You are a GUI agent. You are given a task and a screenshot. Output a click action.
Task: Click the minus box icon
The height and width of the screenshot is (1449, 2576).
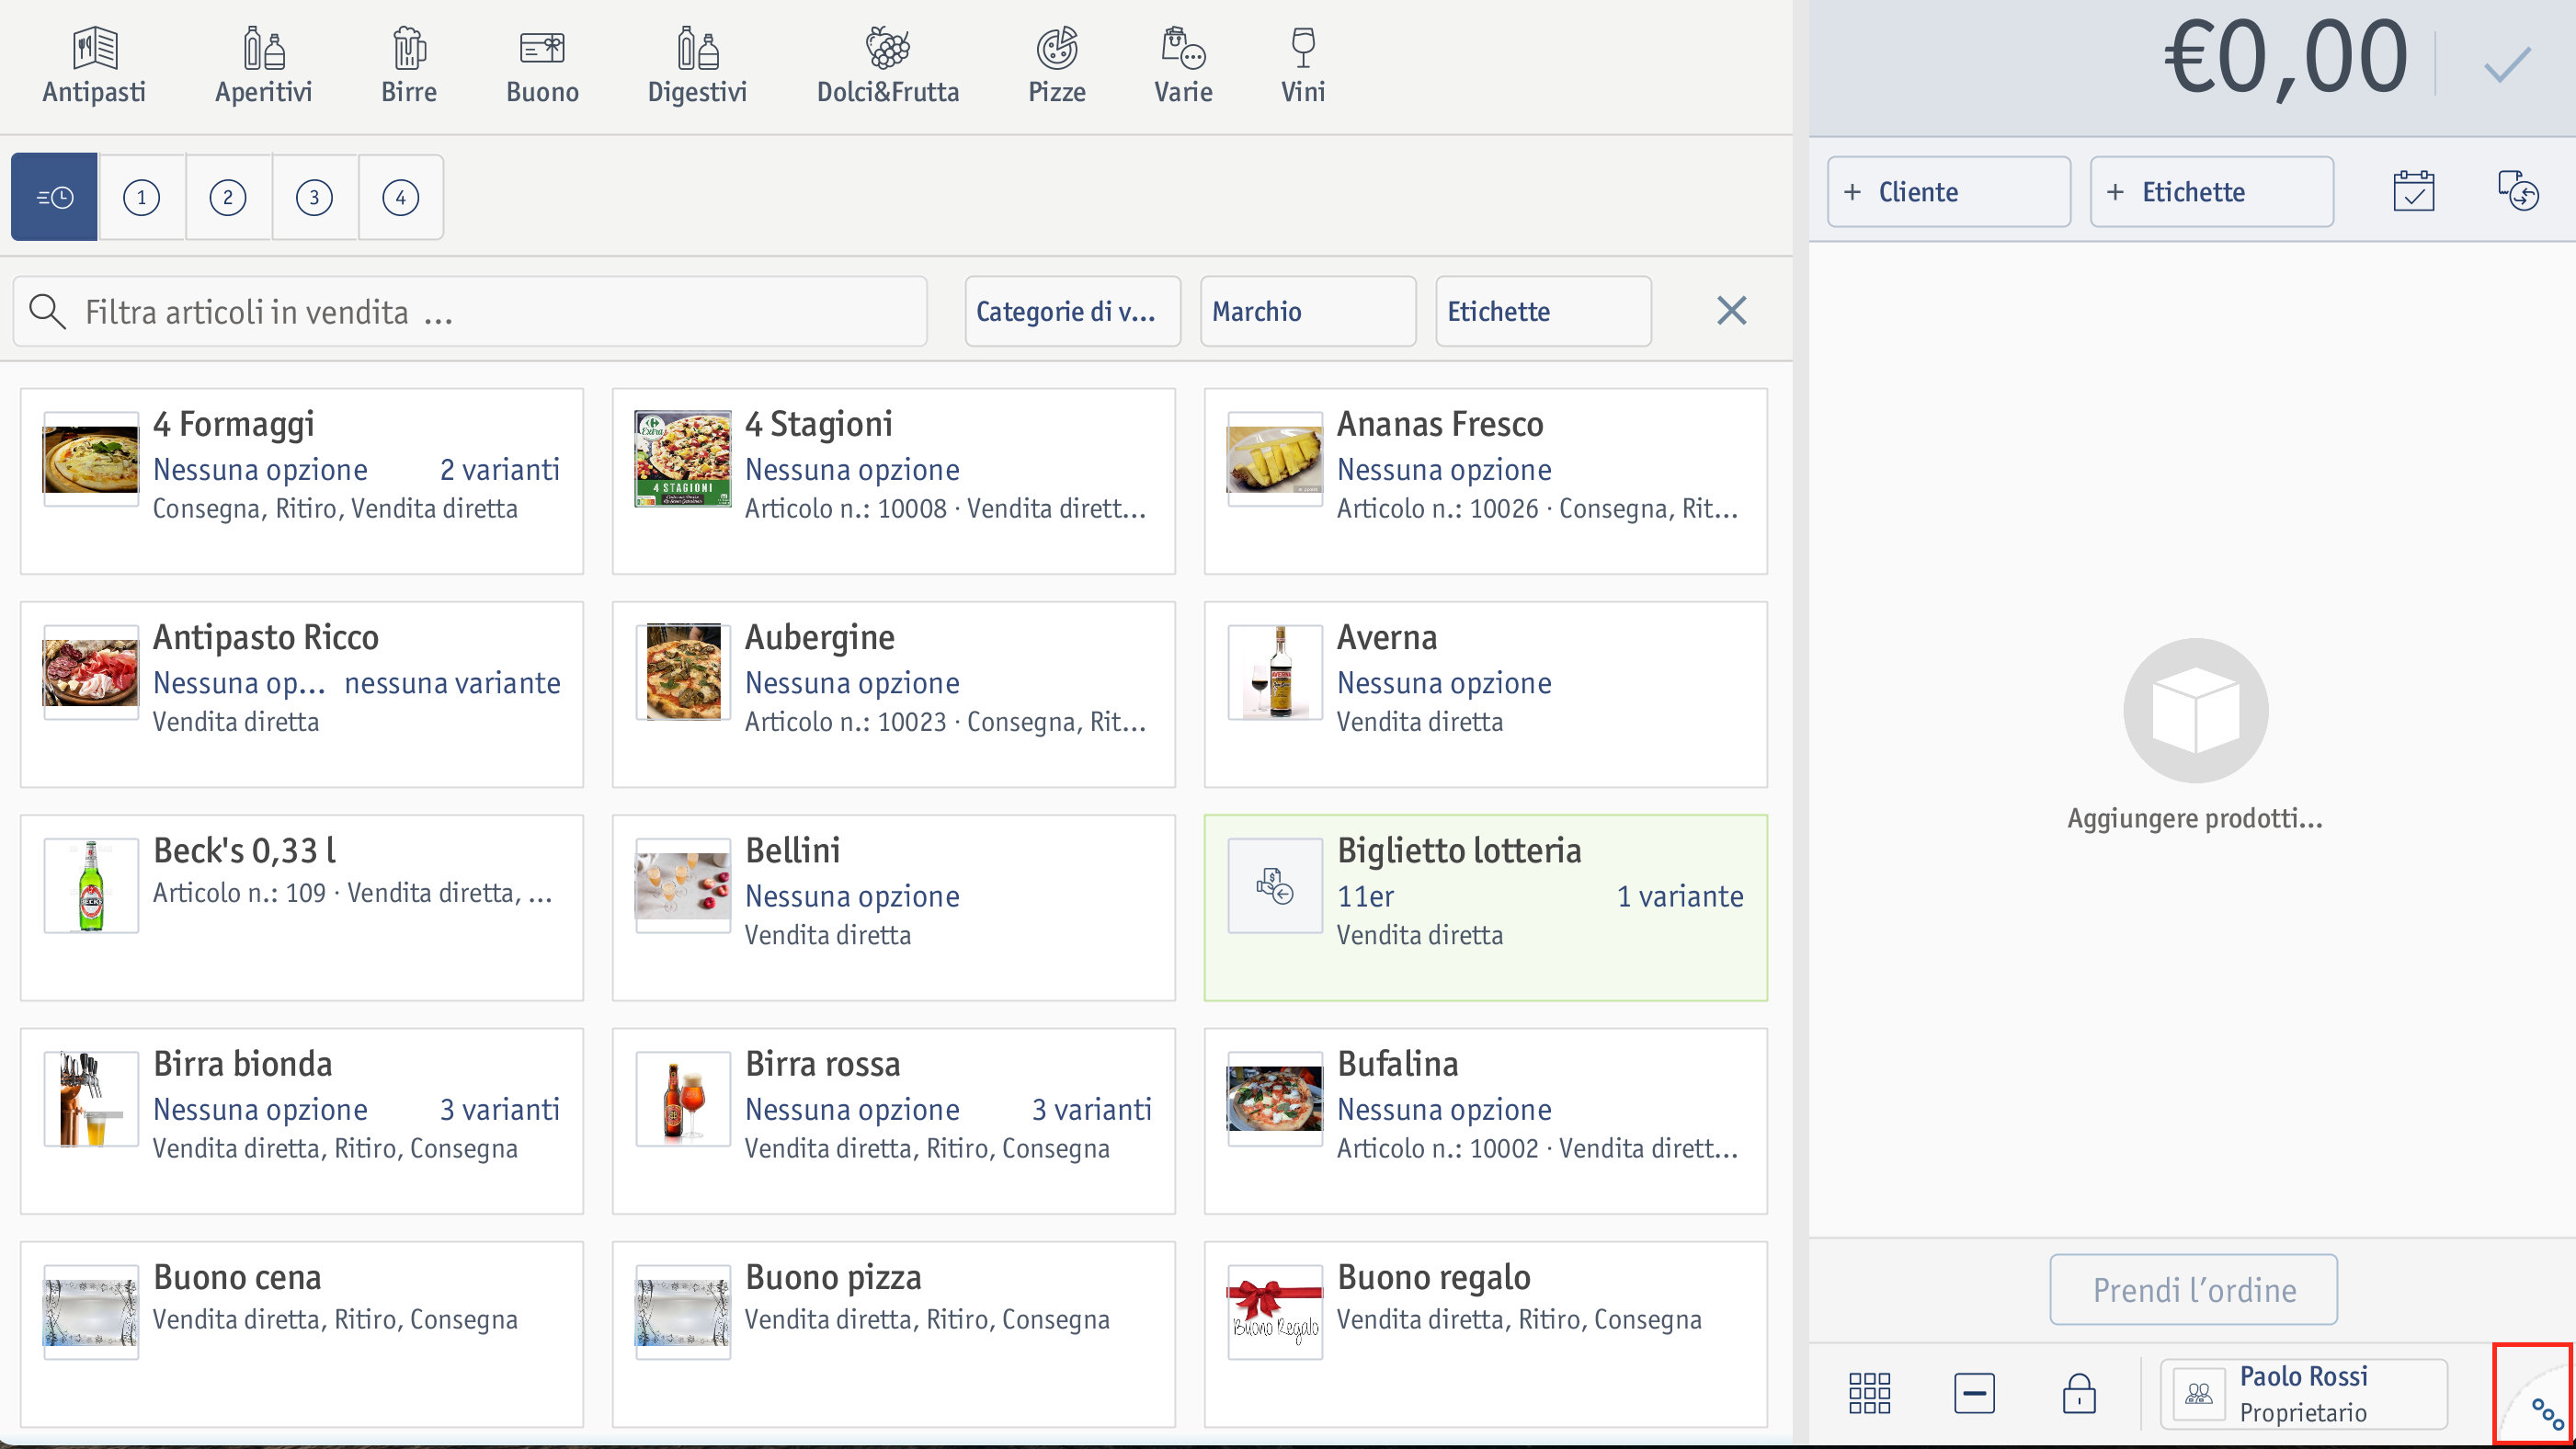tap(1974, 1393)
